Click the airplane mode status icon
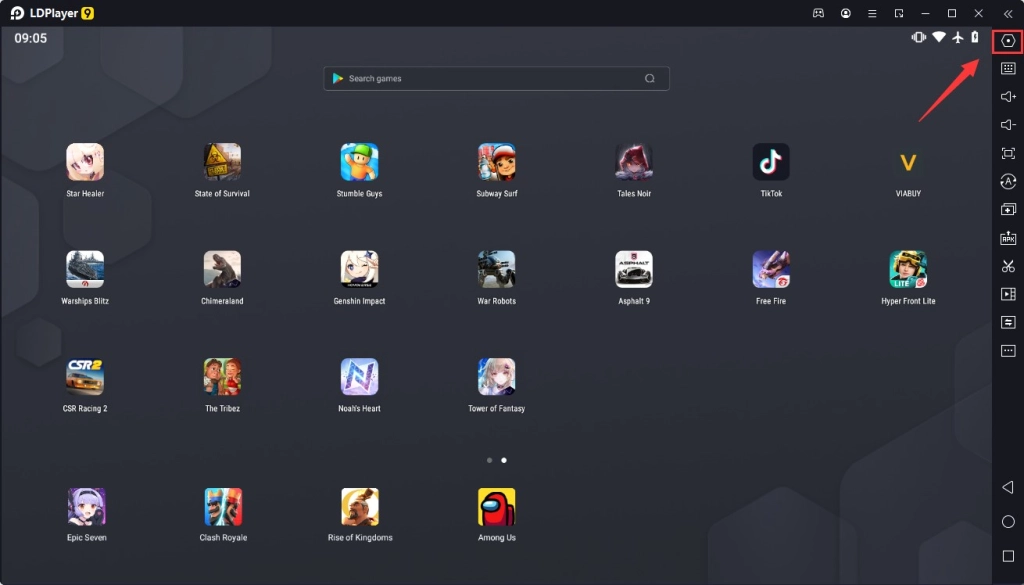The height and width of the screenshot is (585, 1024). 957,37
